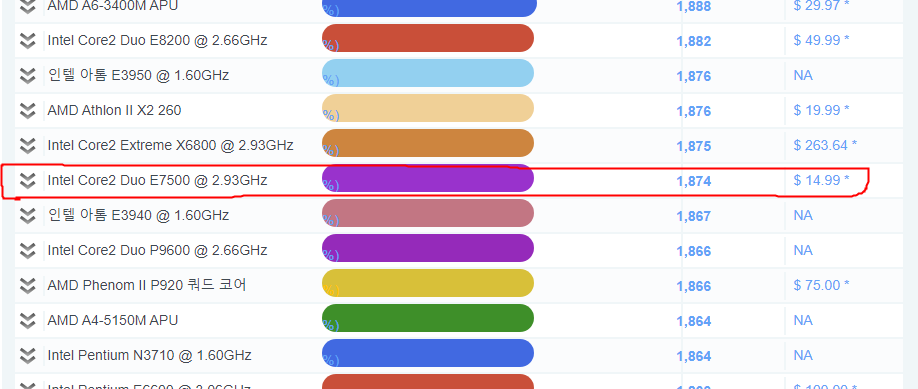
Task: Click the NA price for A4-5150M APU
Action: [803, 320]
